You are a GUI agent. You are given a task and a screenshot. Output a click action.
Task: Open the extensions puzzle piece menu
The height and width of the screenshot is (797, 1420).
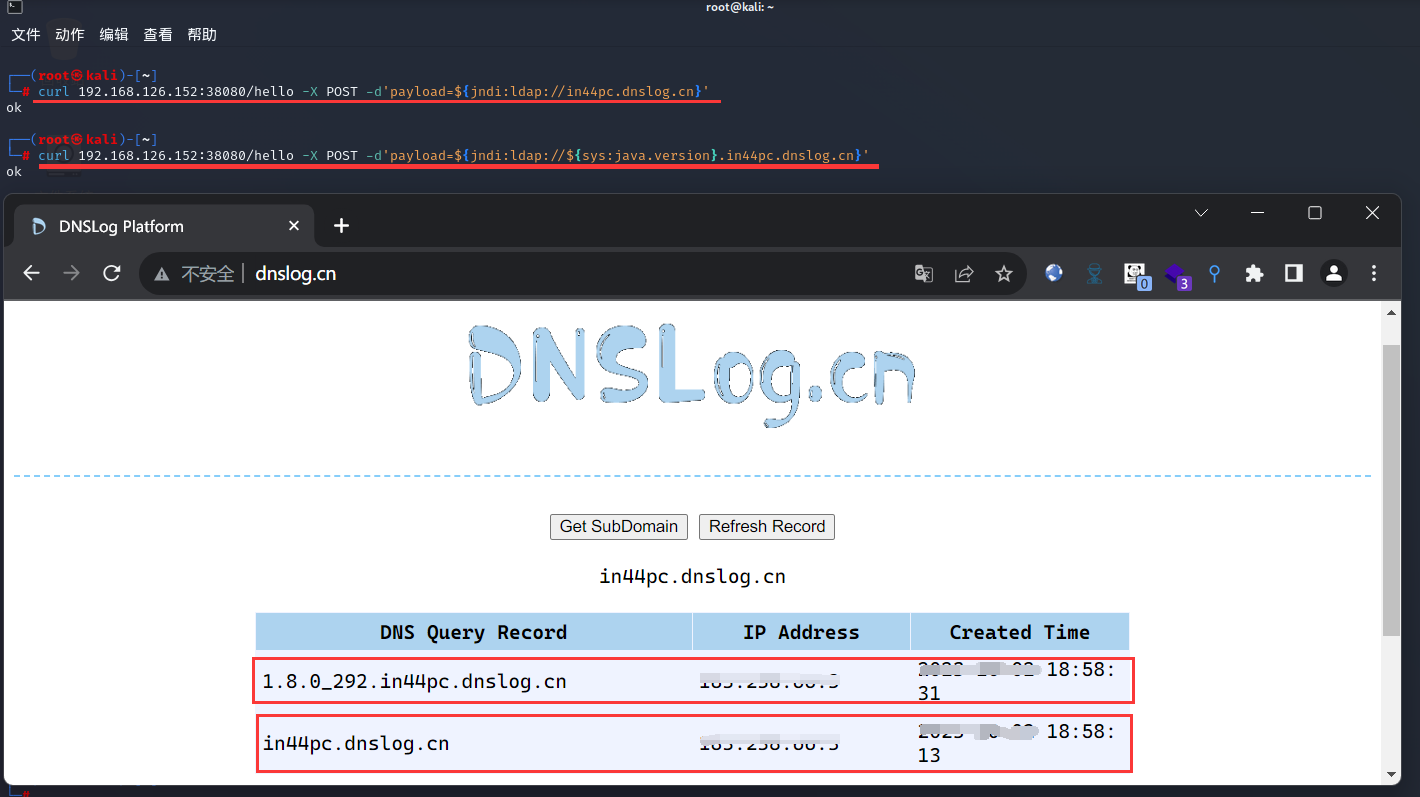(1254, 273)
